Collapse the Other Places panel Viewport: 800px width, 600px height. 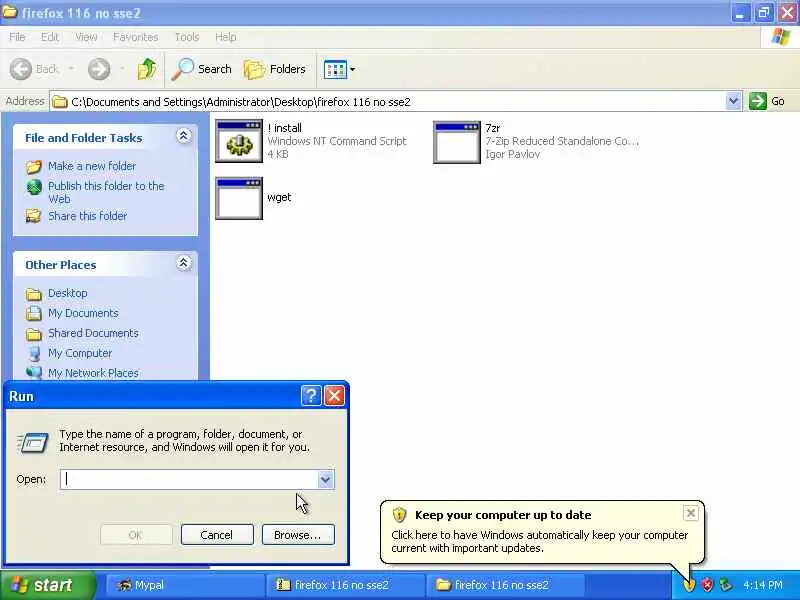coord(184,263)
